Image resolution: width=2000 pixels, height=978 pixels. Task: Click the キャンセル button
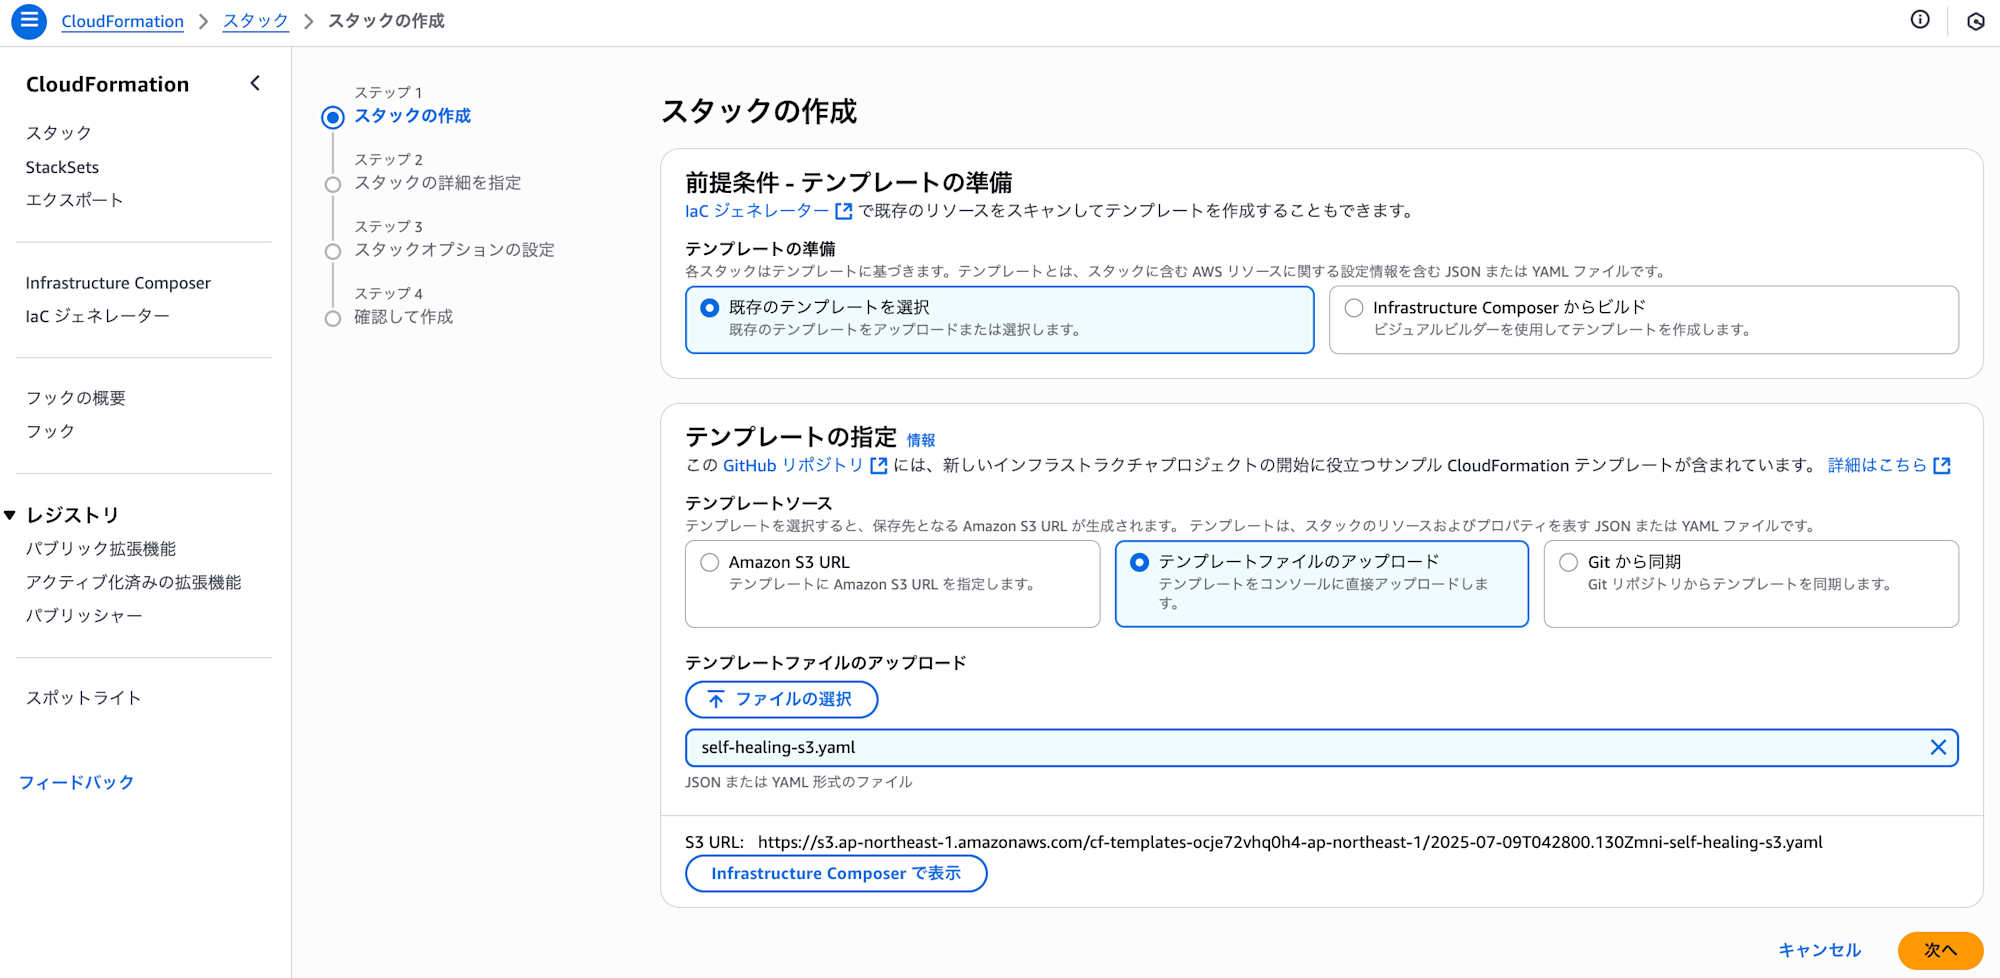click(x=1820, y=950)
